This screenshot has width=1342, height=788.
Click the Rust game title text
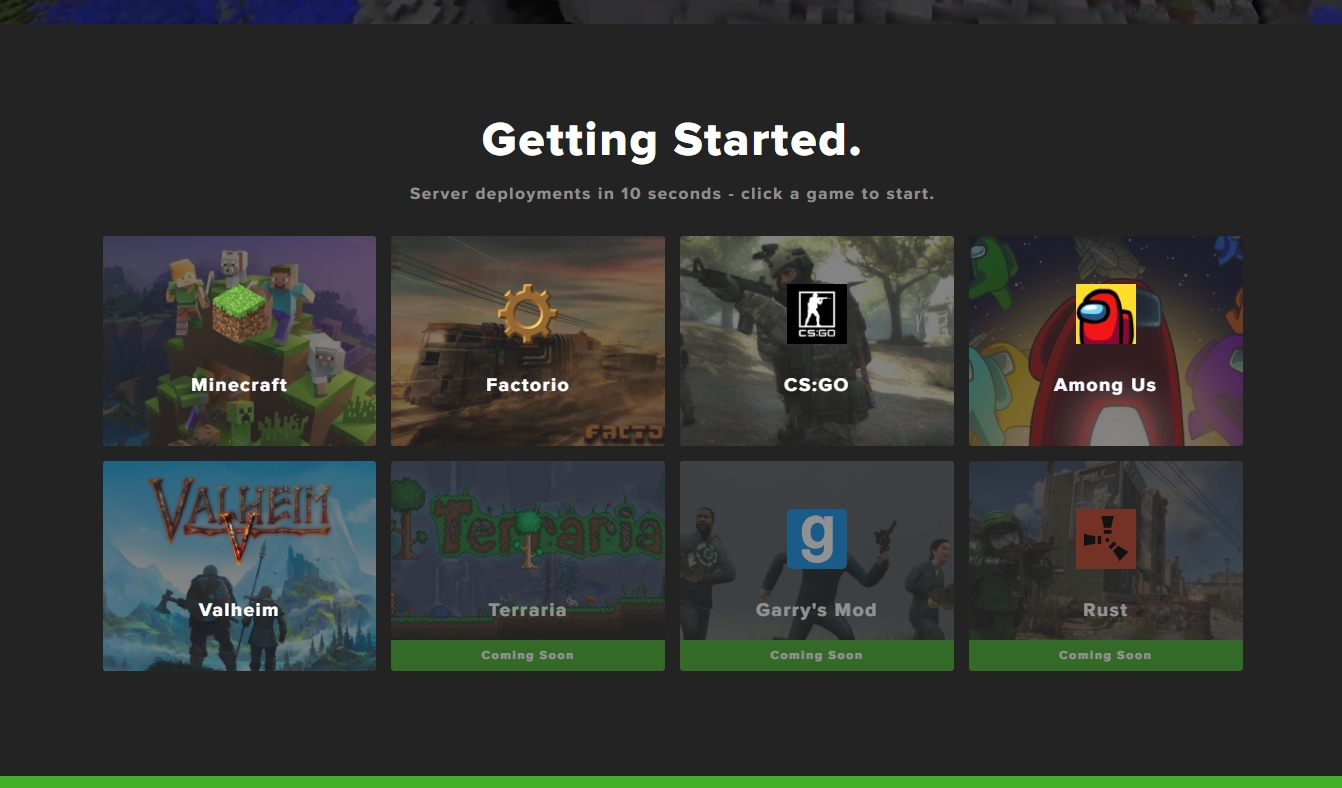1105,610
